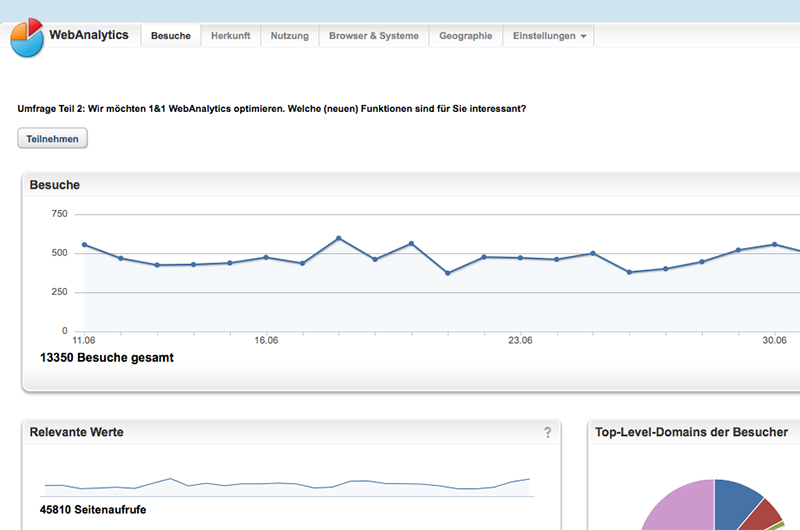Click the Besuche panel header
800x530 pixels.
click(55, 185)
